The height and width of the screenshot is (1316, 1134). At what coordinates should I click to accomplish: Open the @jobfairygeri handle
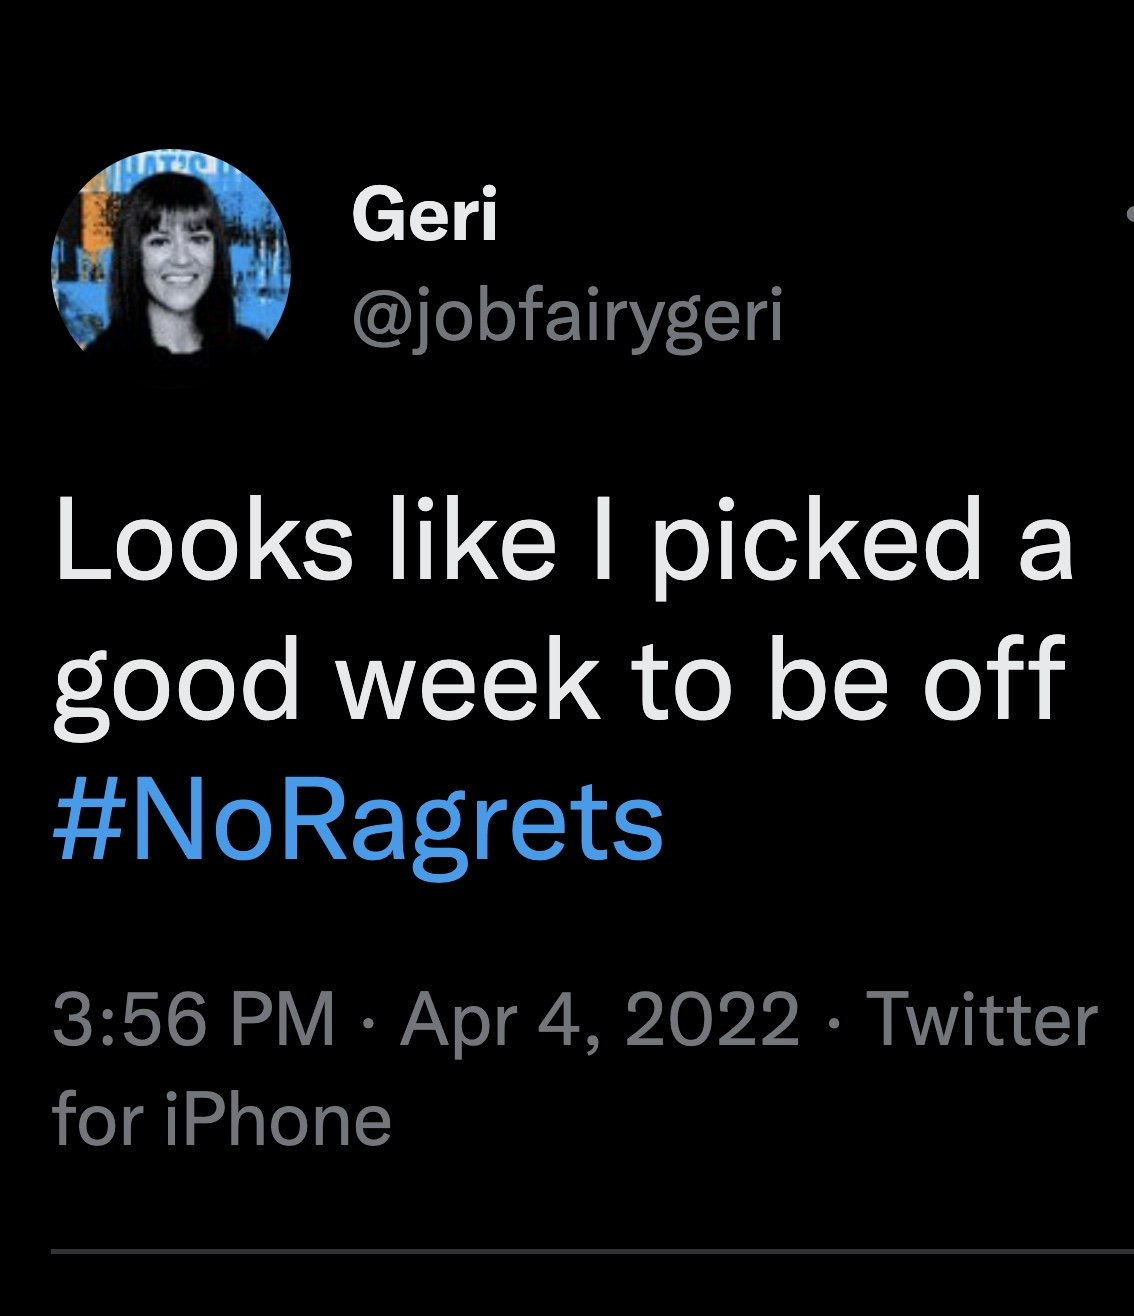(x=567, y=315)
